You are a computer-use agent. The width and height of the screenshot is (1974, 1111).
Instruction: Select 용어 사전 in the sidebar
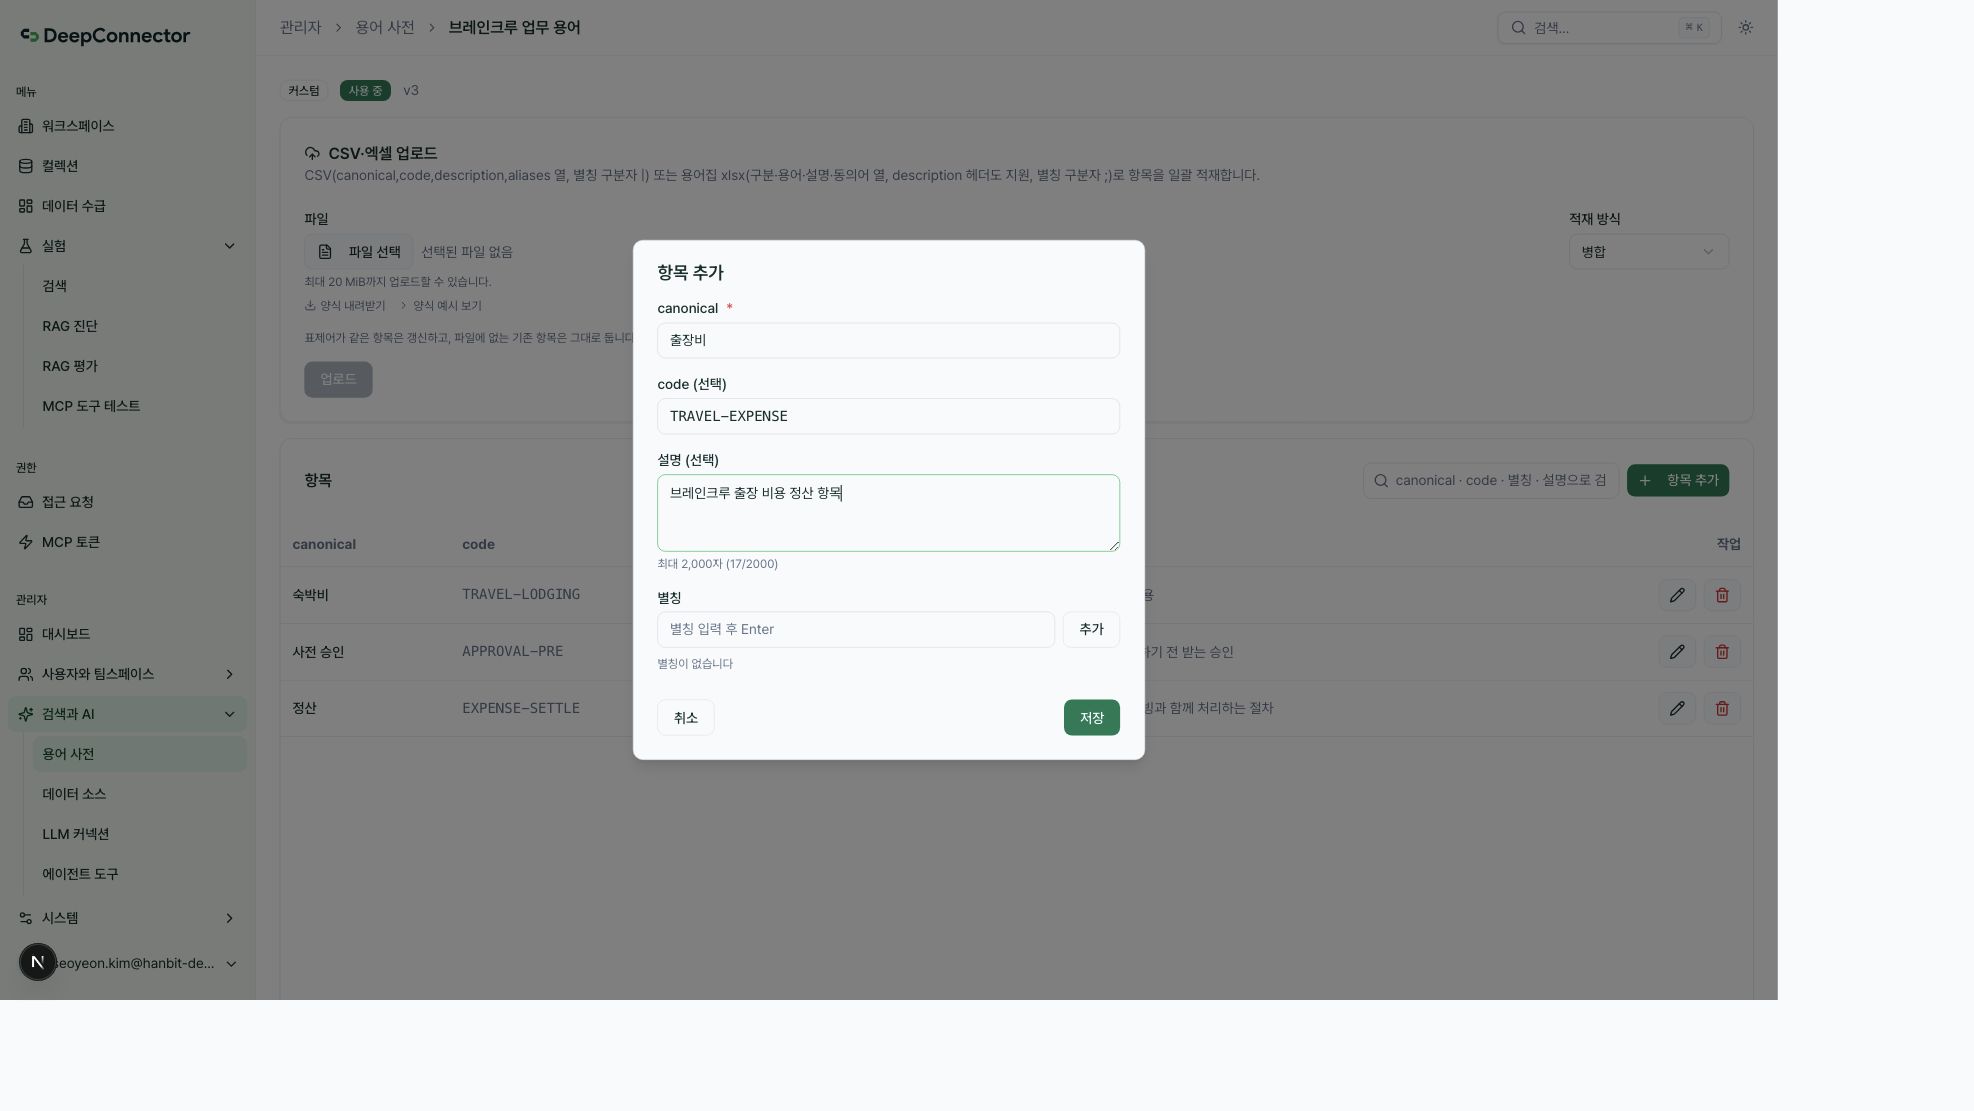(x=139, y=754)
